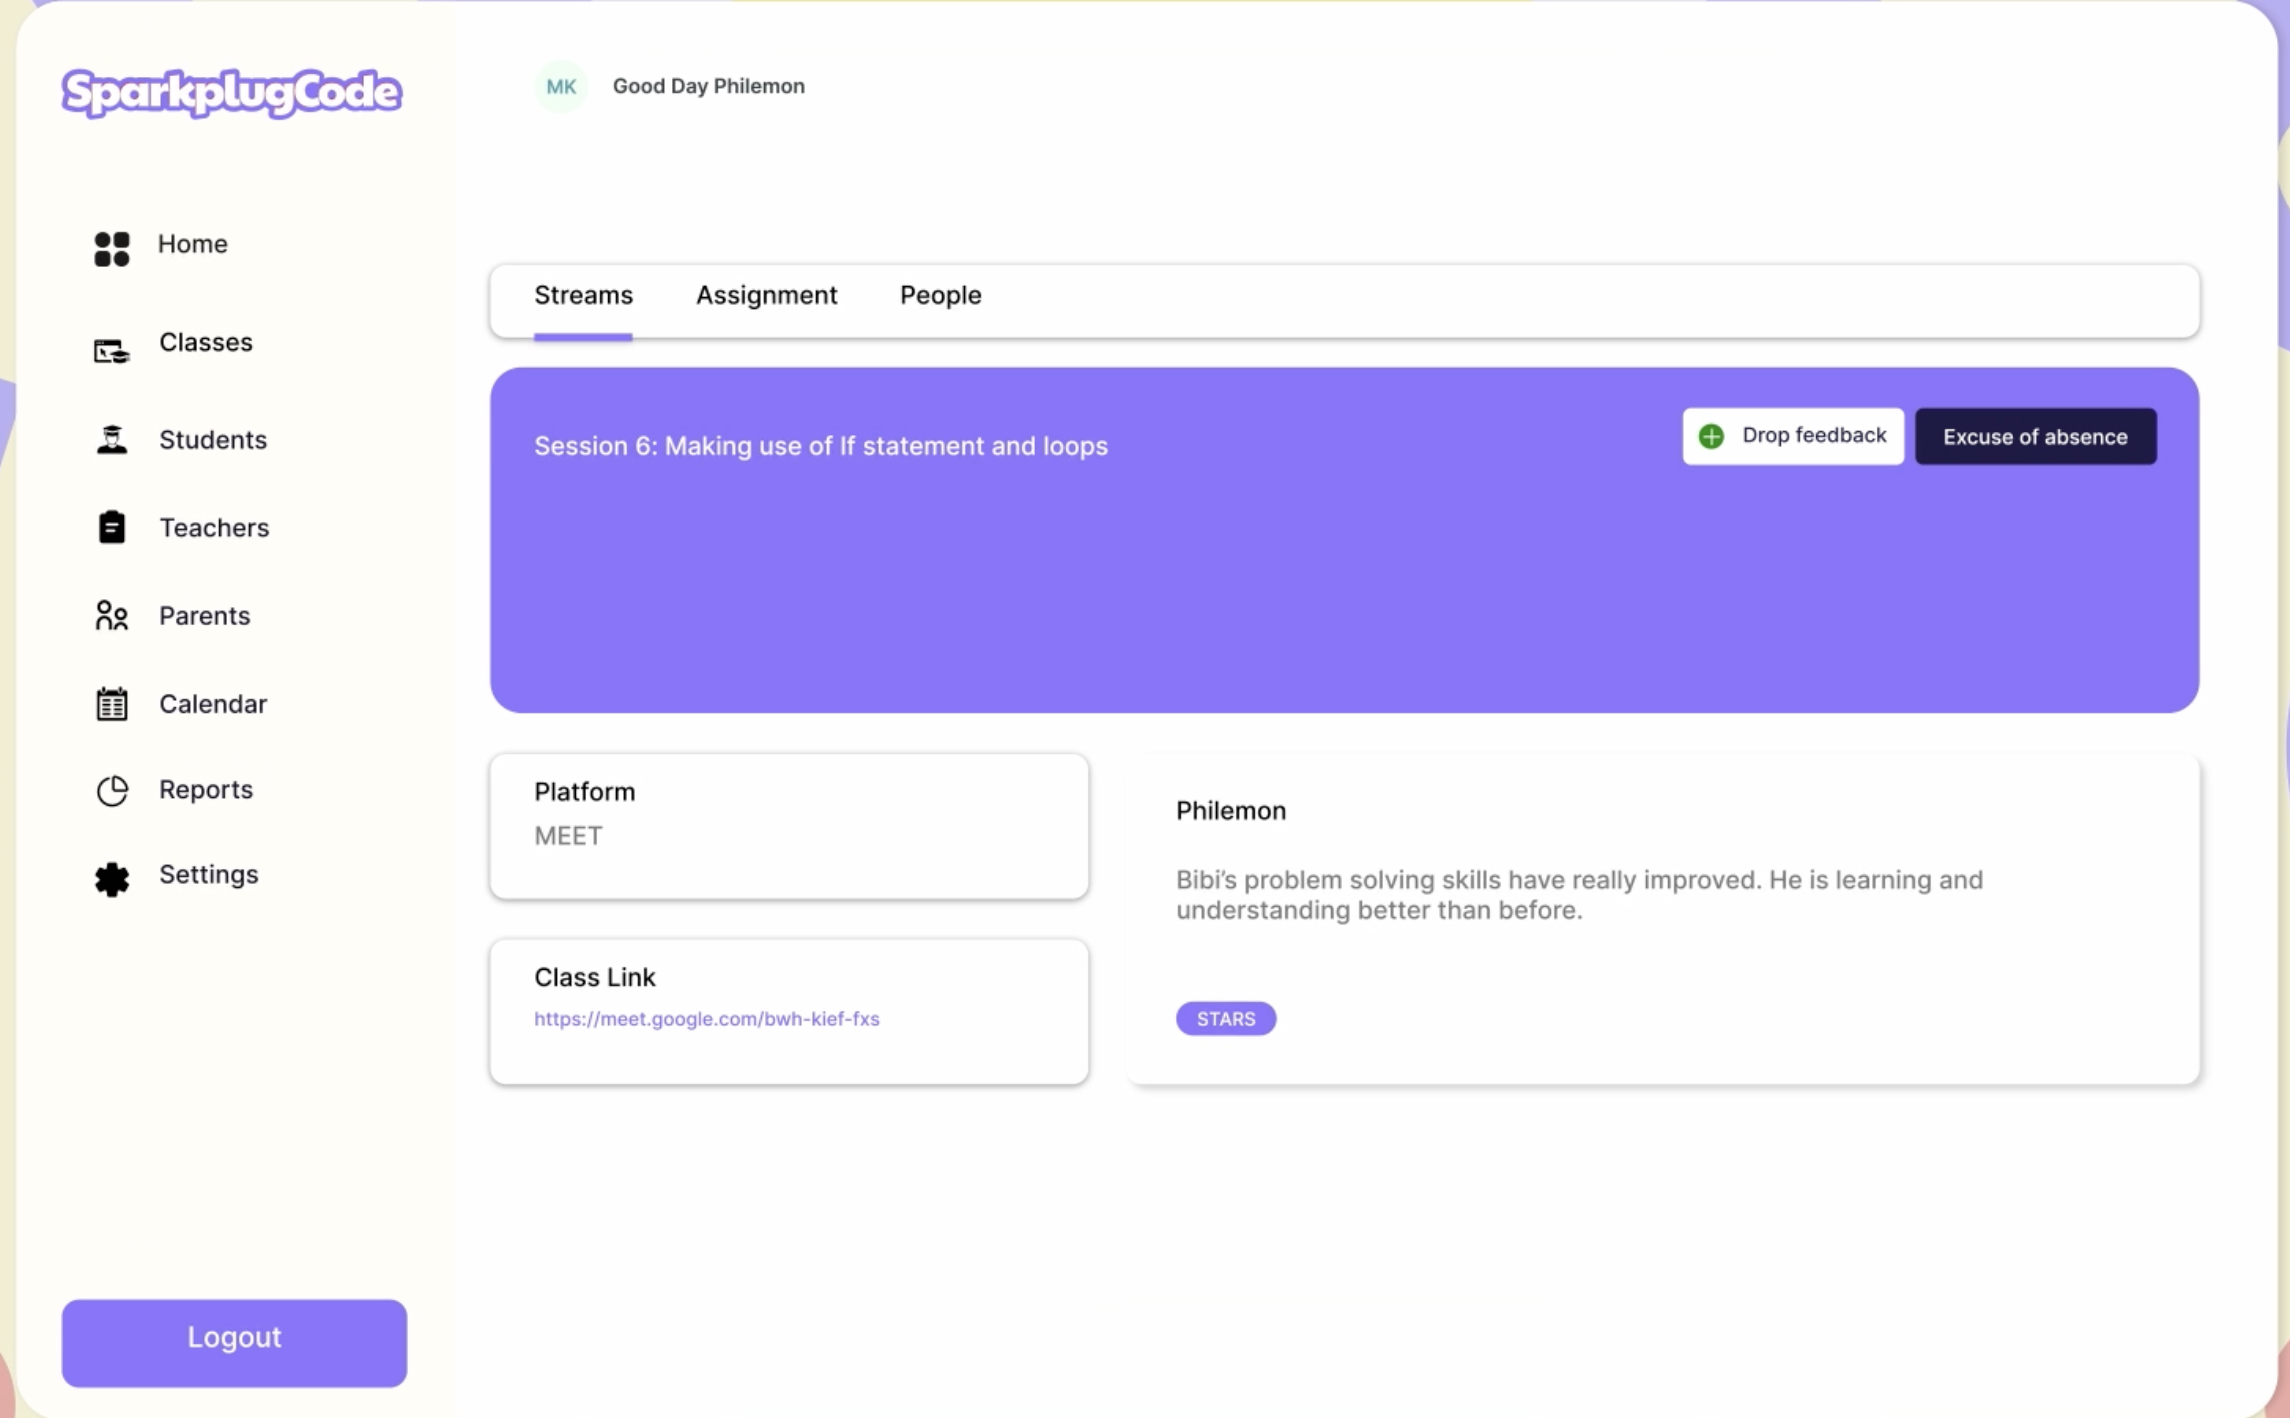Viewport: 2290px width, 1418px height.
Task: Switch to the Streams tab
Action: coord(583,295)
